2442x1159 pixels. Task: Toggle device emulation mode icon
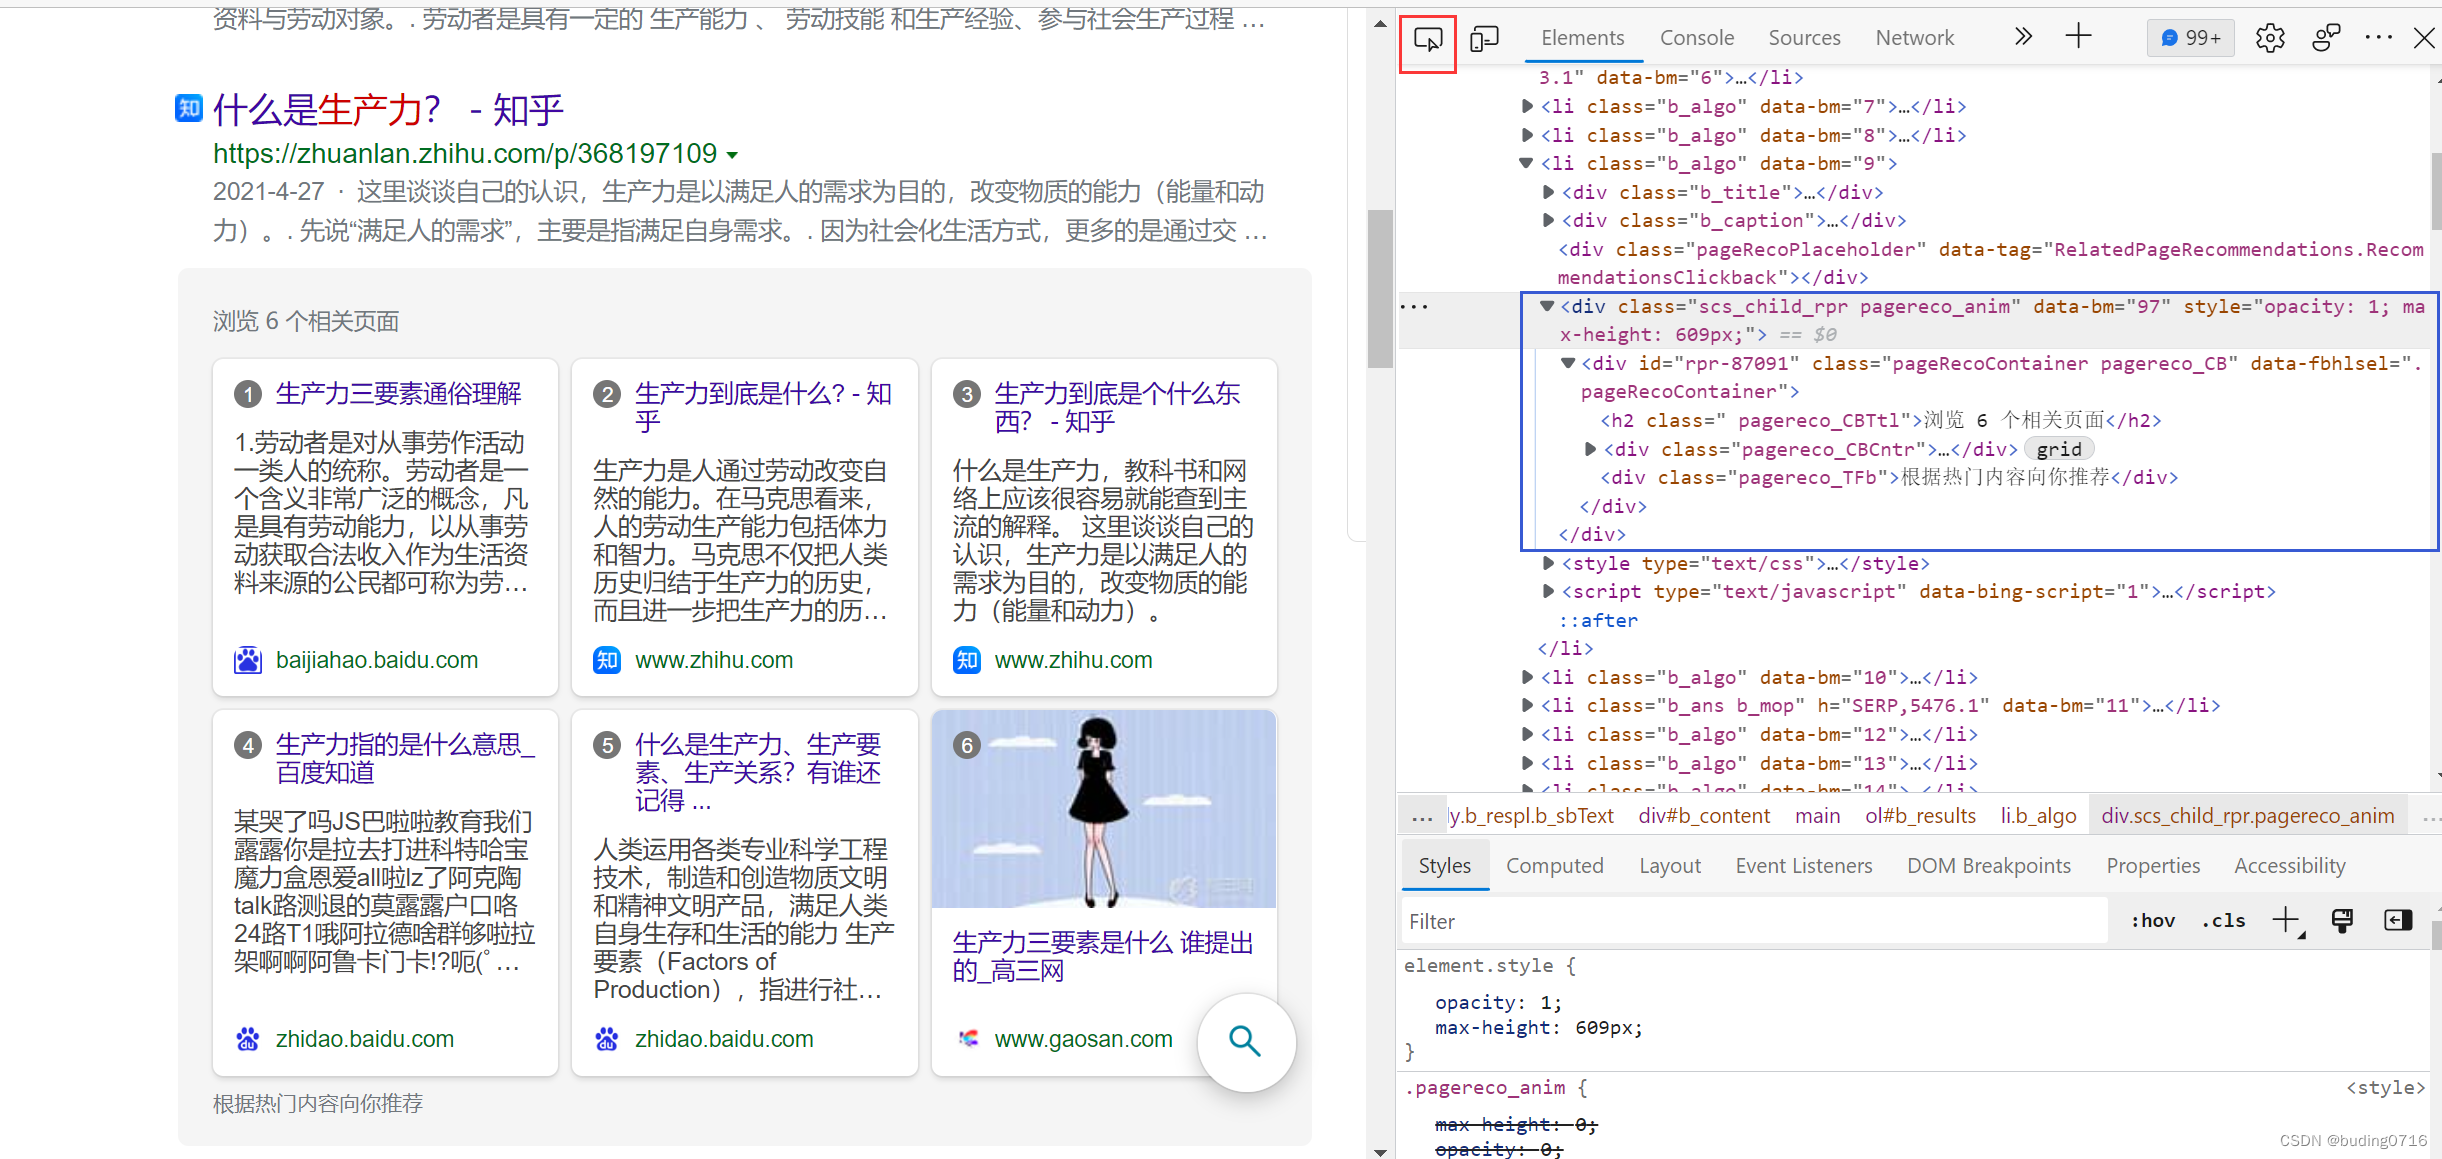(1484, 39)
